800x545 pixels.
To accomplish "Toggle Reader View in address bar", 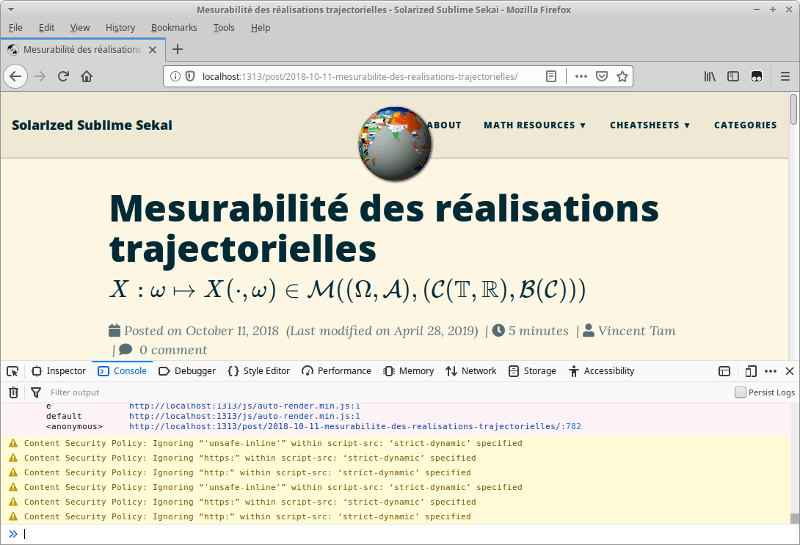I will tap(551, 76).
